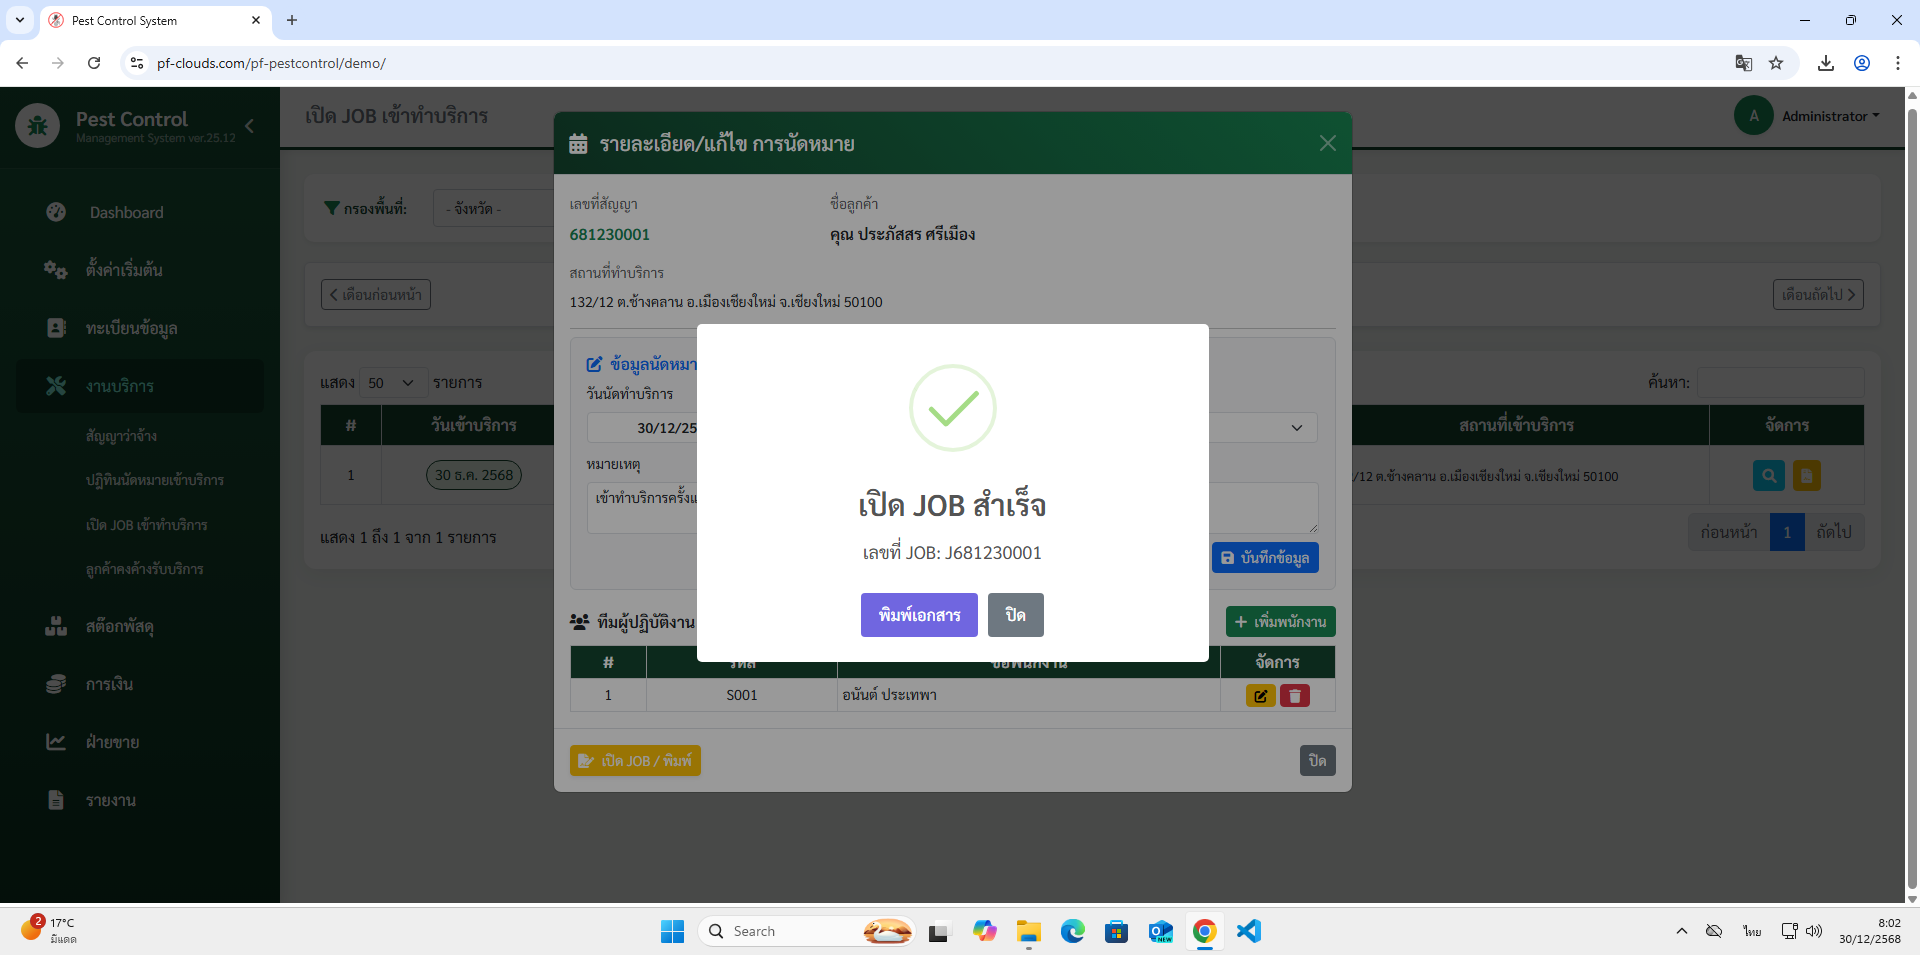This screenshot has width=1920, height=955.
Task: Click the Google Translate icon in address bar
Action: click(x=1743, y=63)
